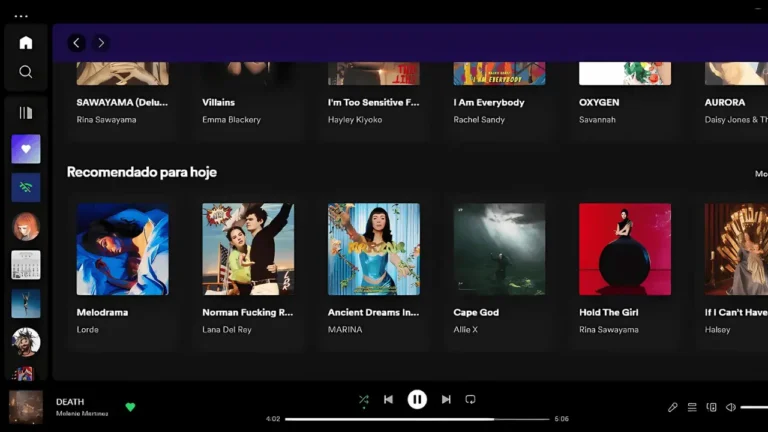Open Hold The Girl album cover

coord(625,249)
